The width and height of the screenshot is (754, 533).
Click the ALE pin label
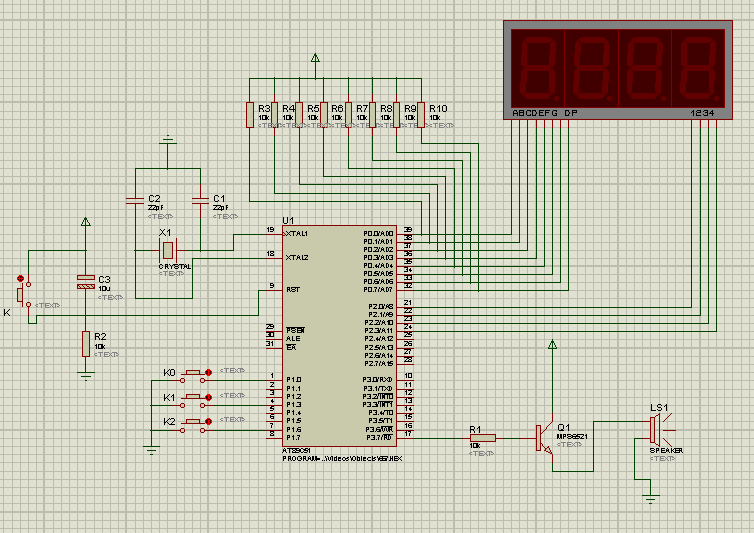293,339
